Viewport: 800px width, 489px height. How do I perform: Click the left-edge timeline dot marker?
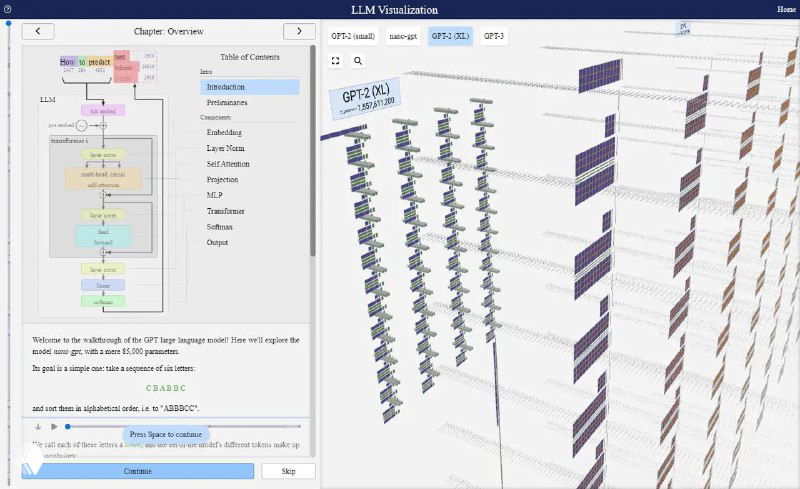[9, 23]
